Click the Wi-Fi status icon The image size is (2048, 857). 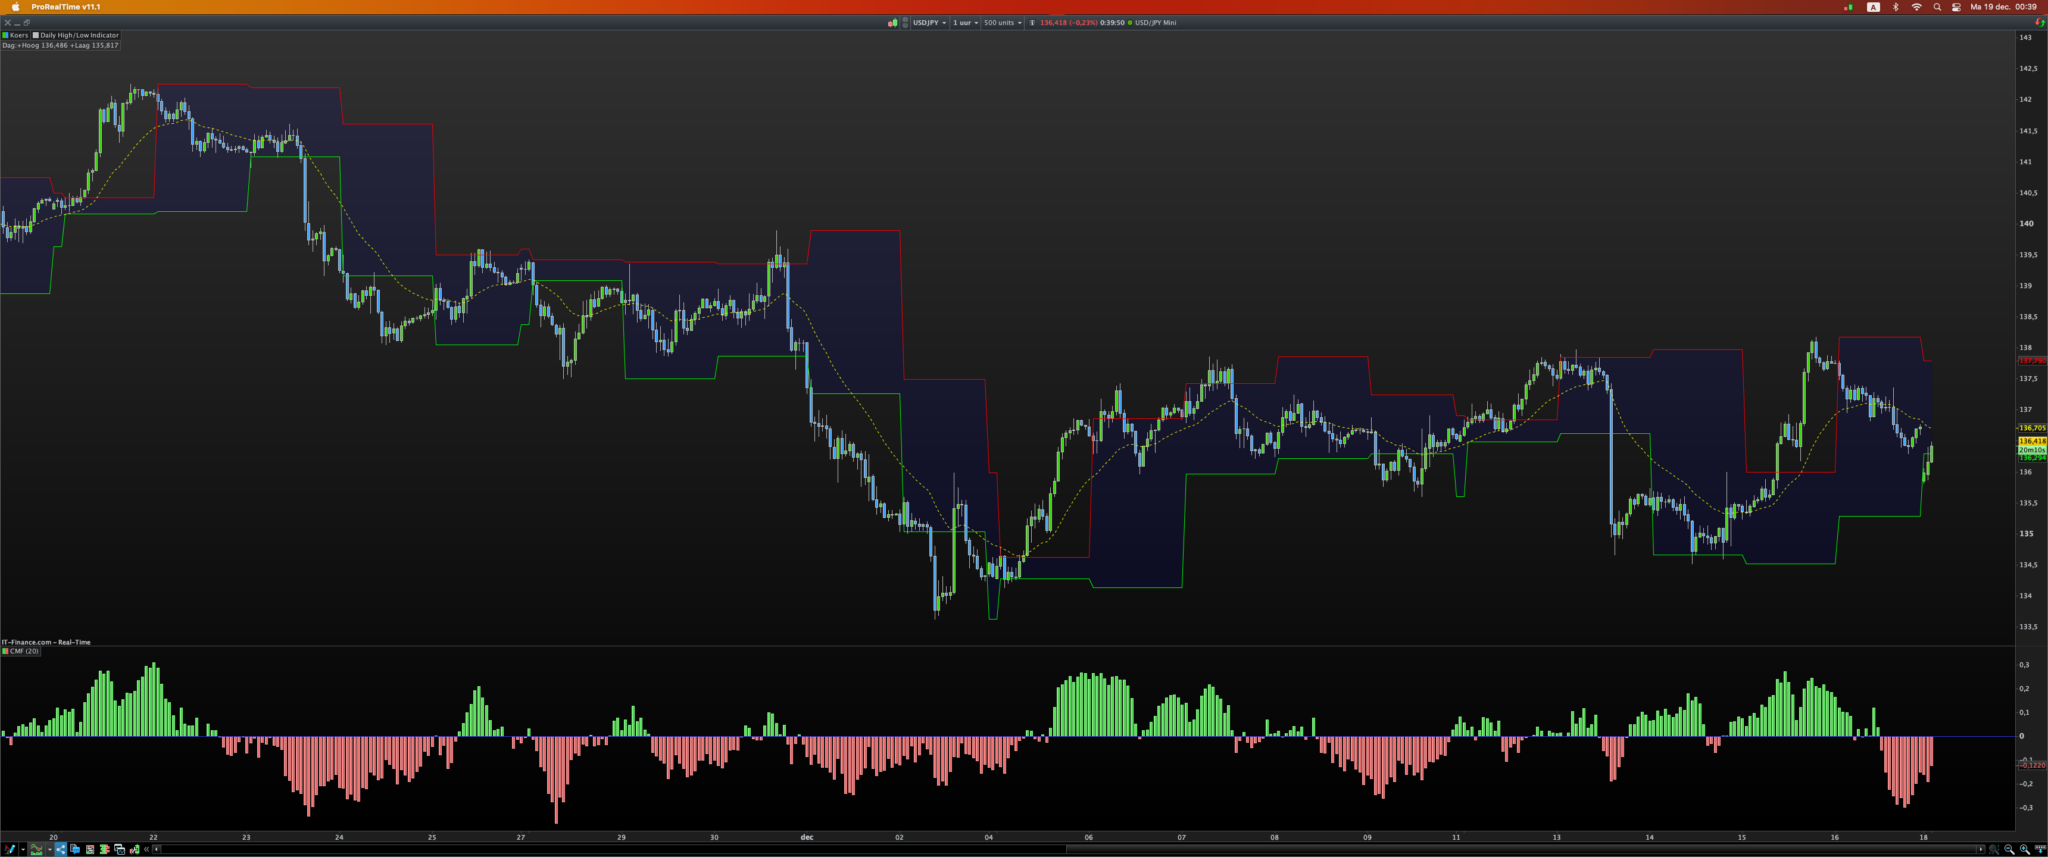tap(1916, 7)
